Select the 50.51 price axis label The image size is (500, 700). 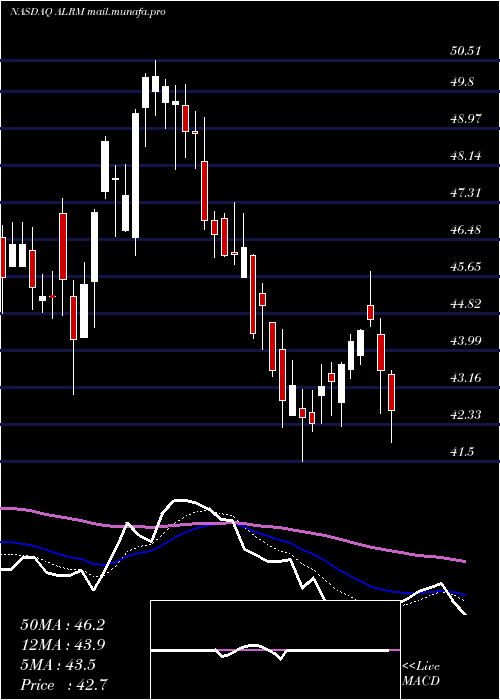(465, 51)
